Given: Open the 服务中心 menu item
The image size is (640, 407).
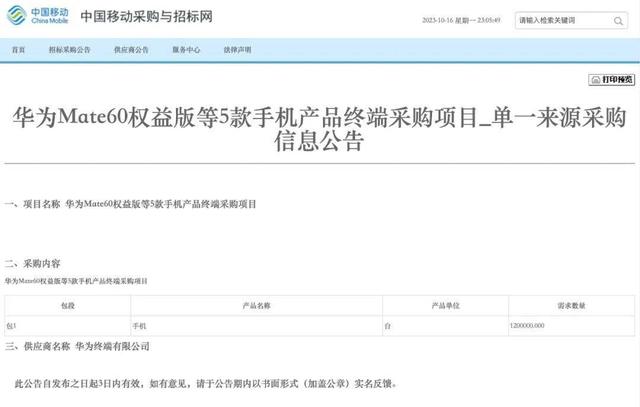Looking at the screenshot, I should click(x=186, y=50).
